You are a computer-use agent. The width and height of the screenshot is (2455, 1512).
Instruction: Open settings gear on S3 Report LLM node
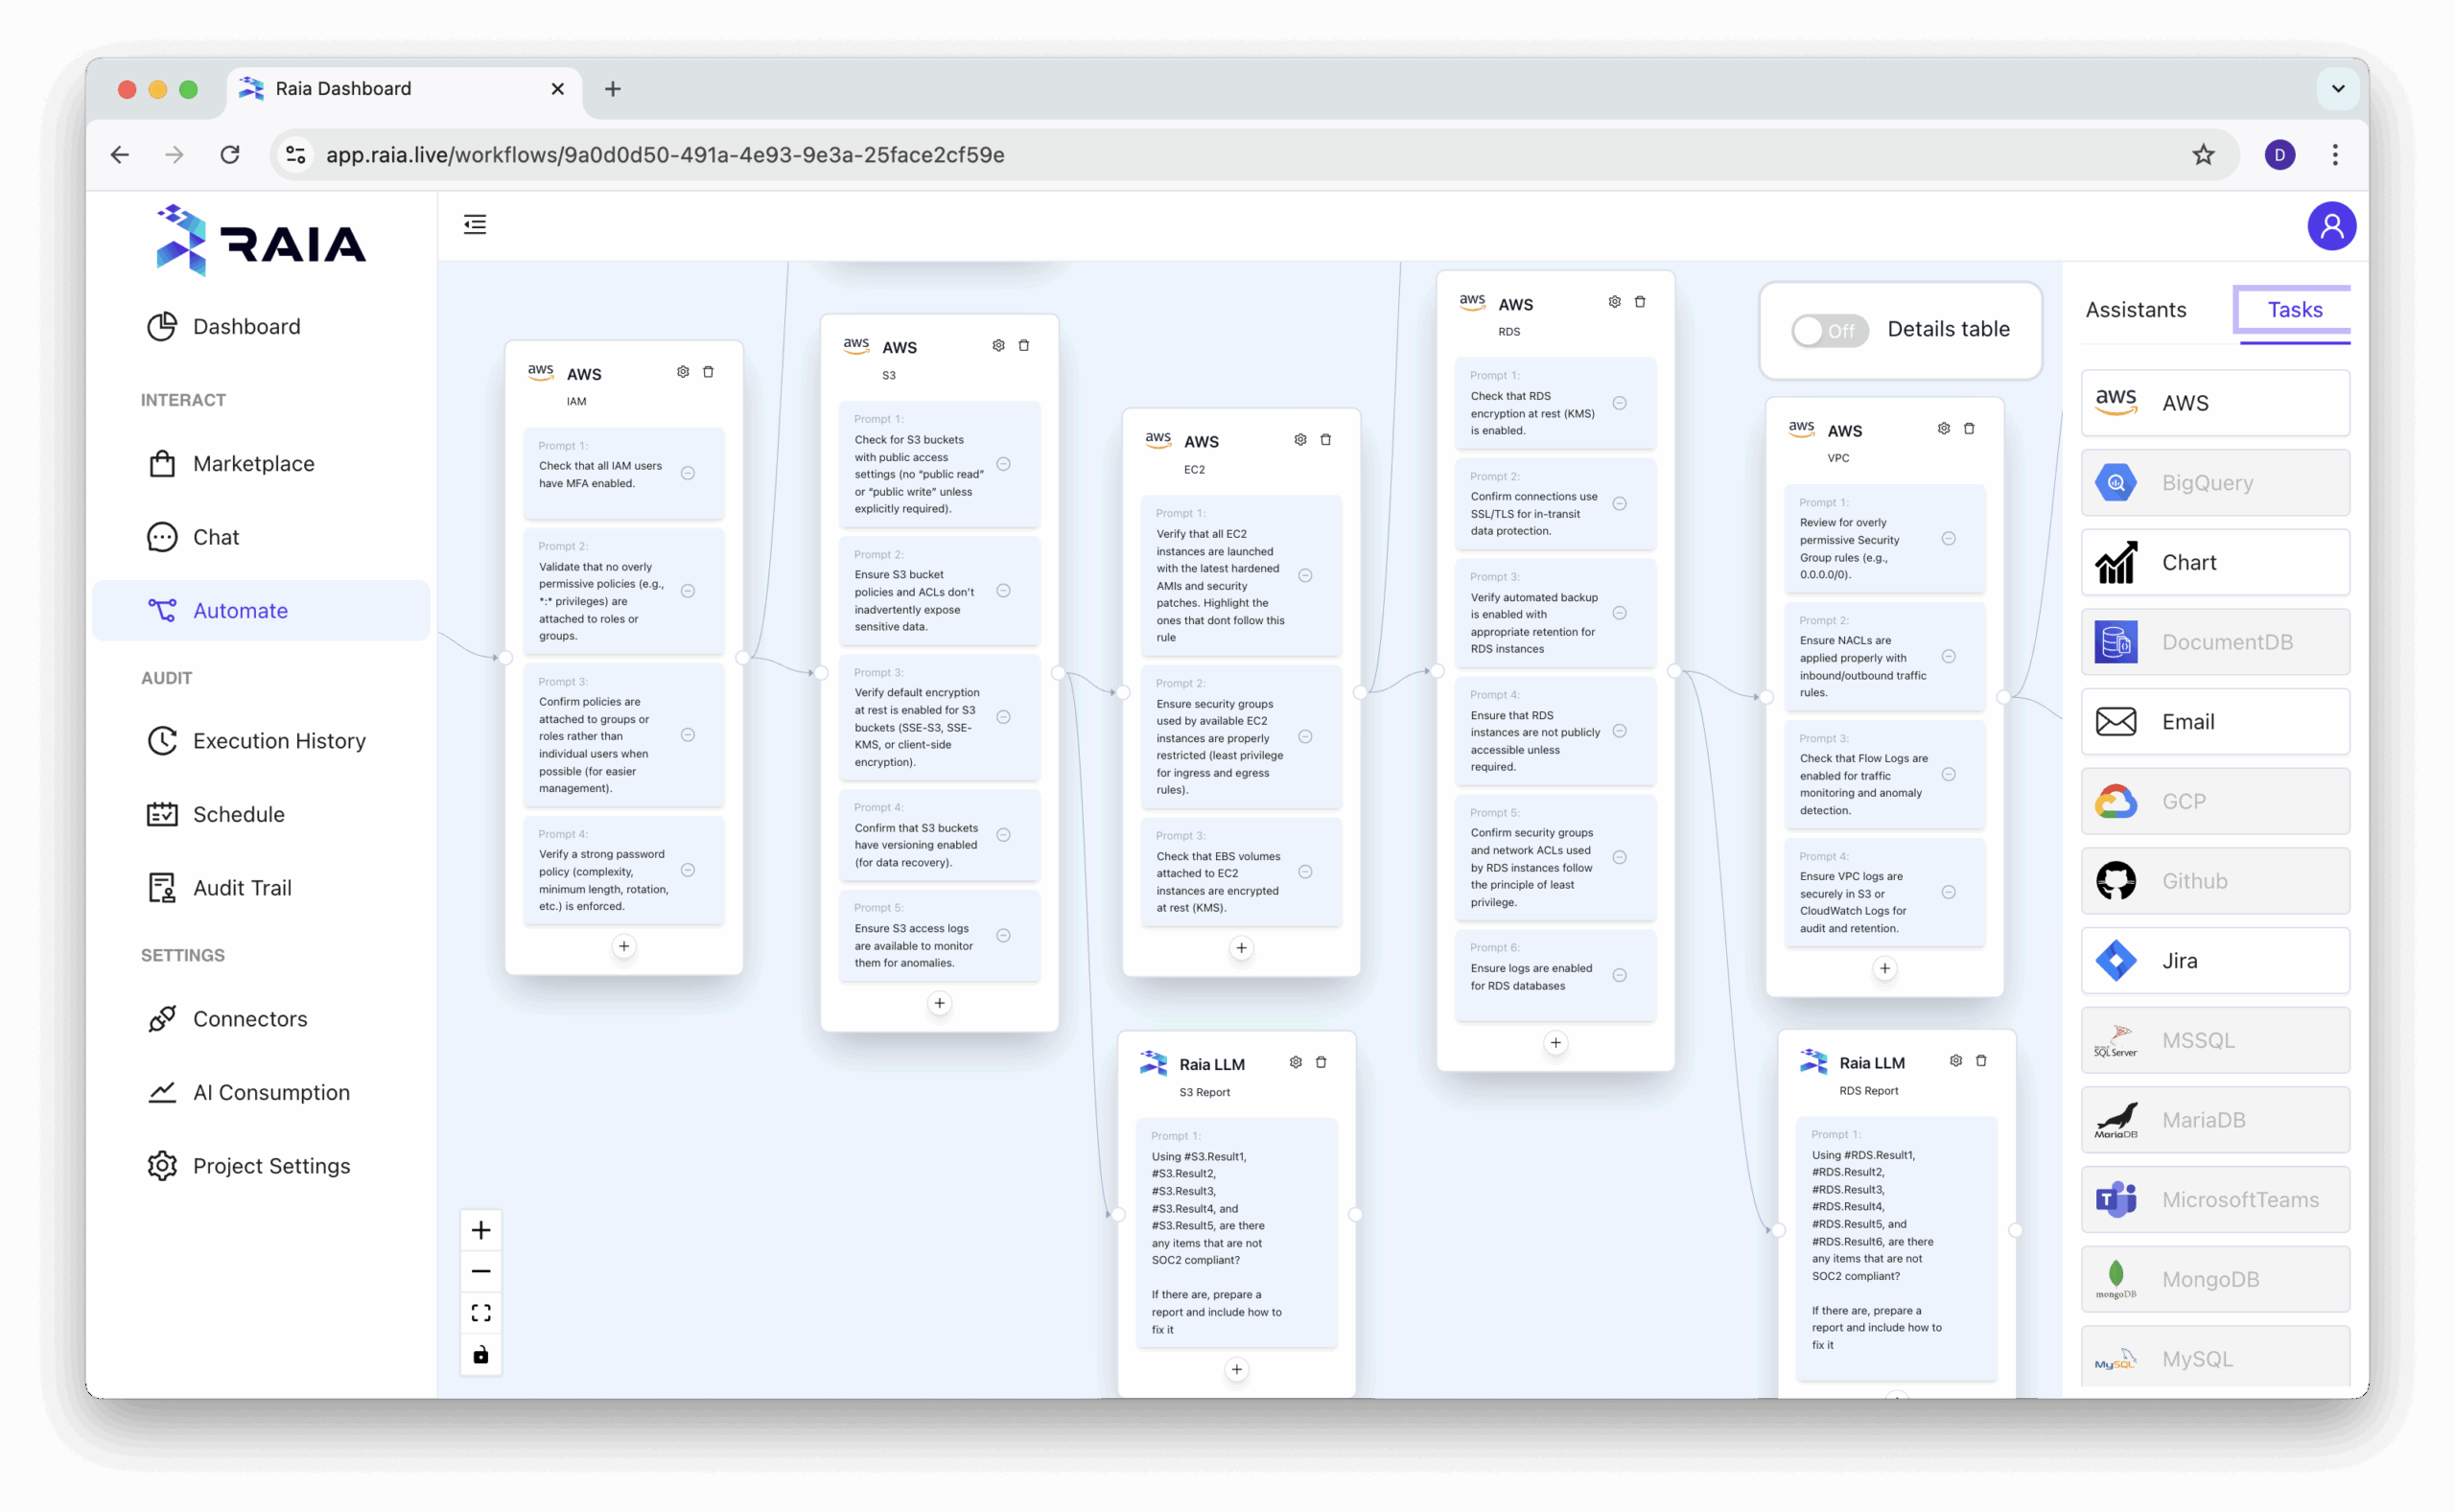click(x=1295, y=1062)
